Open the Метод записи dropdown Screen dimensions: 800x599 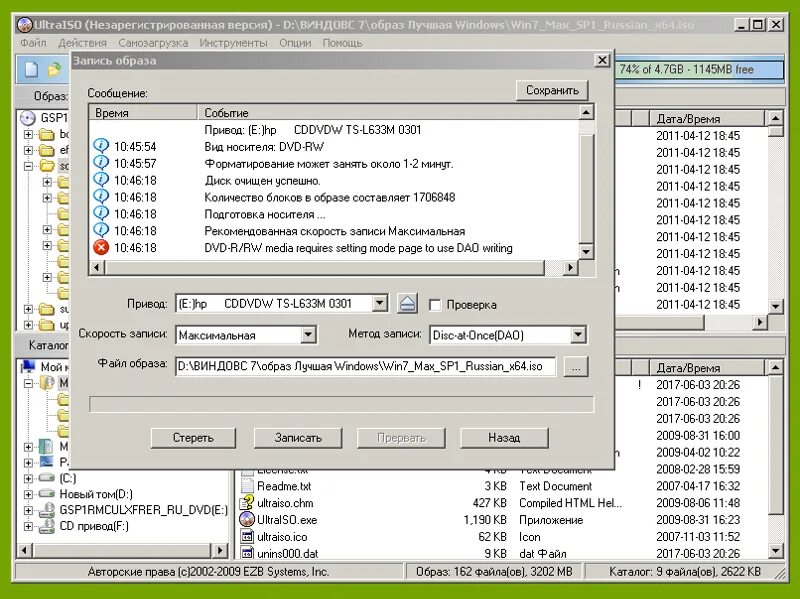(578, 335)
